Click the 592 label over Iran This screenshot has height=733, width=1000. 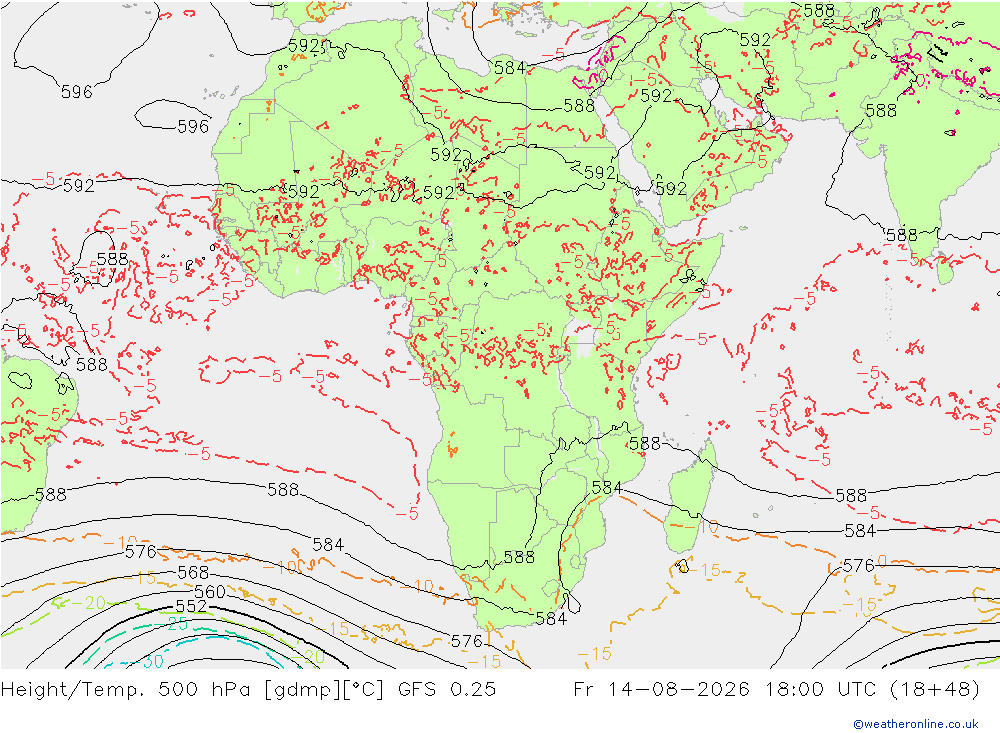pos(756,40)
